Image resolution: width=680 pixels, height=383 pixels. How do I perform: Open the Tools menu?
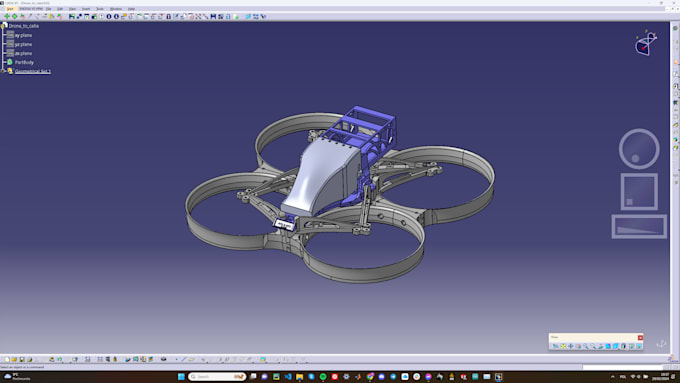point(100,9)
